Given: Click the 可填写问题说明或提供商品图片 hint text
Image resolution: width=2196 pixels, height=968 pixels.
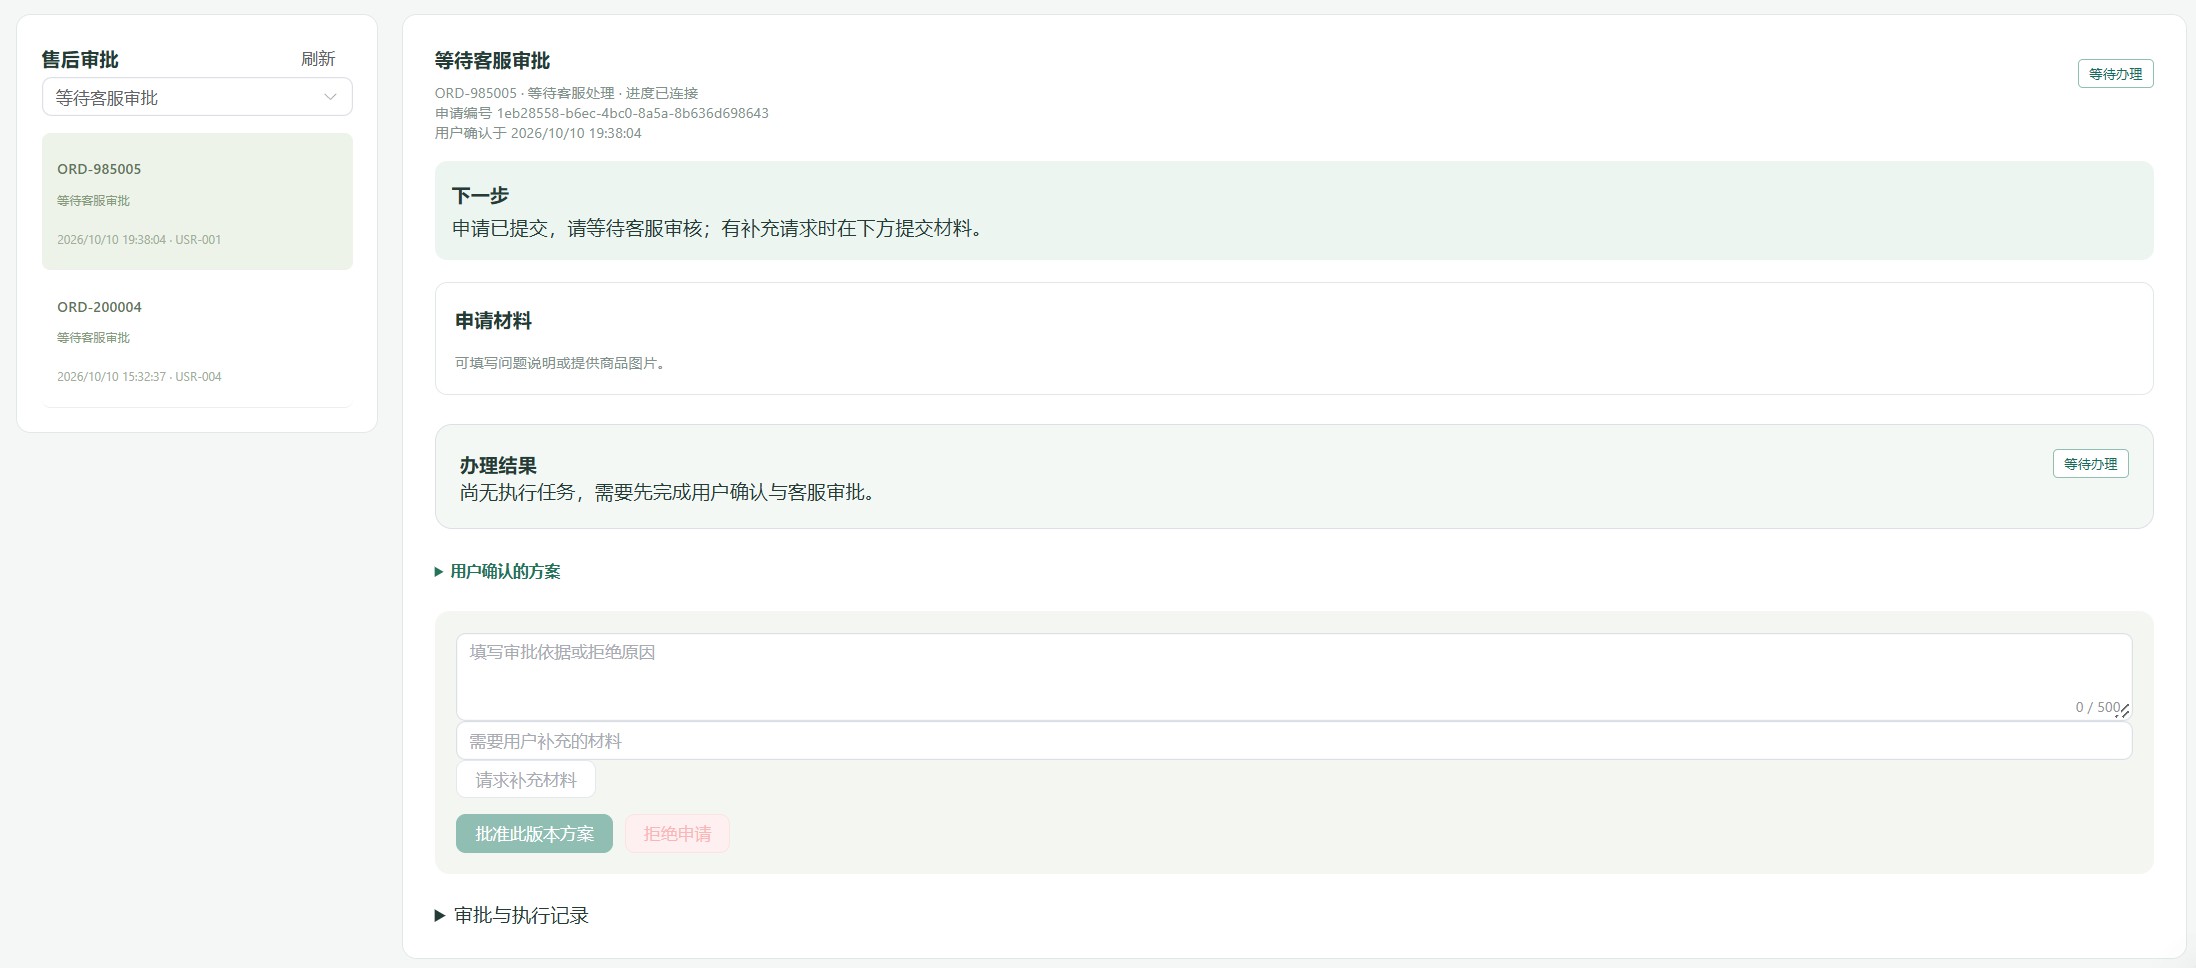Looking at the screenshot, I should click(x=562, y=363).
